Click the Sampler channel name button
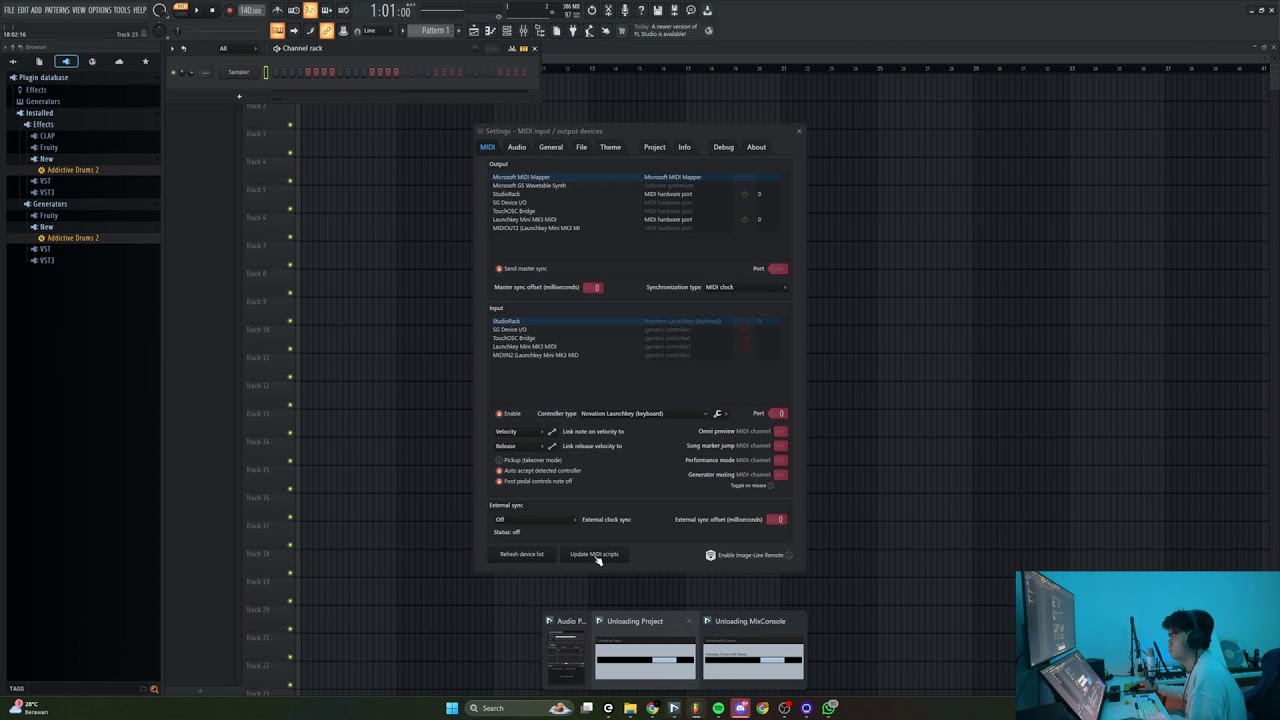 tap(238, 72)
